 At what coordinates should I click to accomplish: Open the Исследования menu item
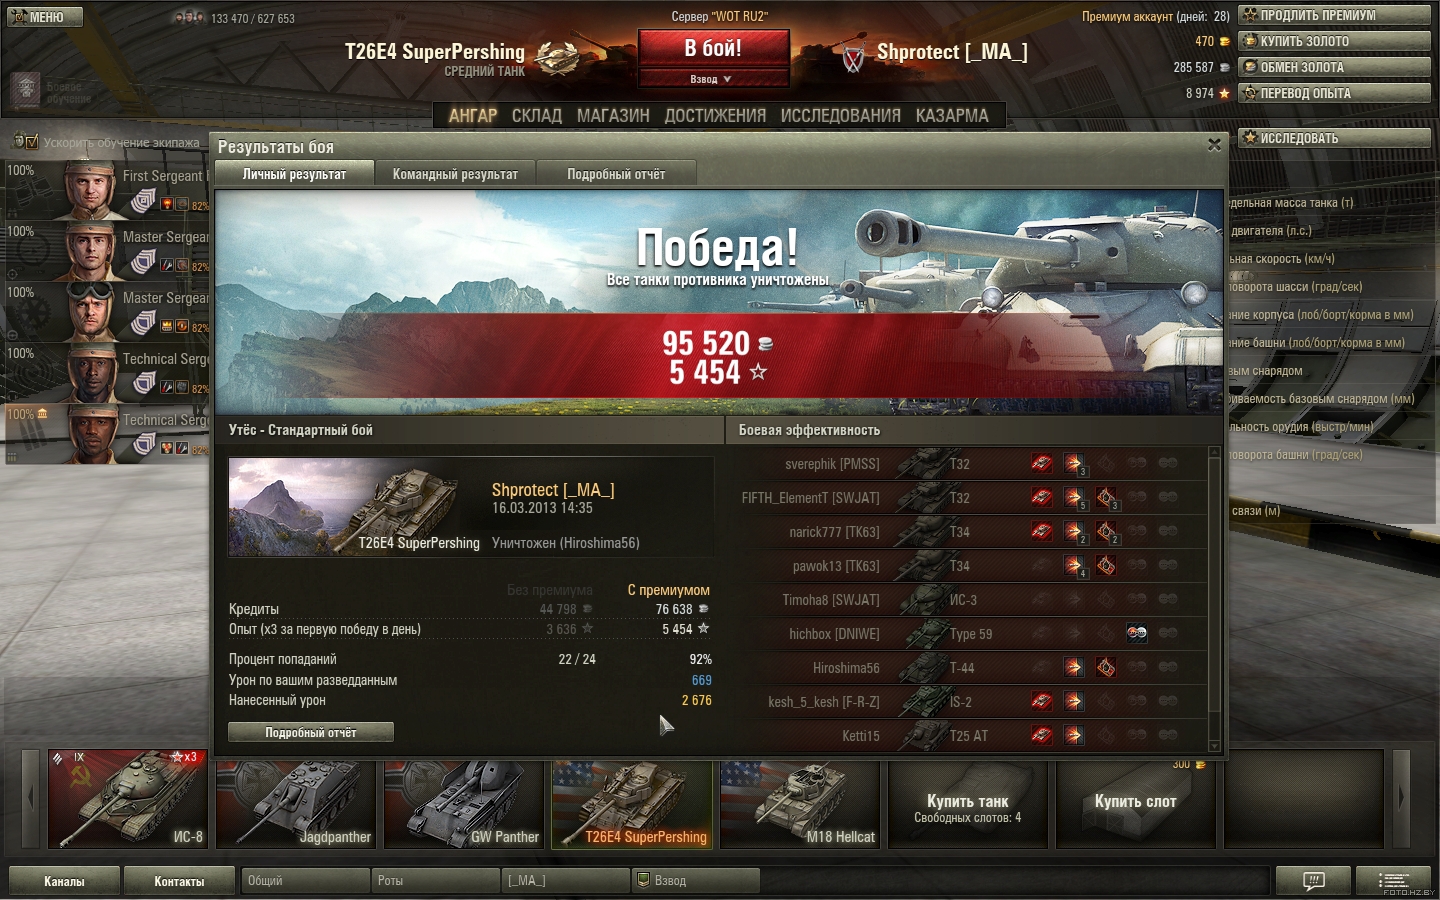click(840, 116)
